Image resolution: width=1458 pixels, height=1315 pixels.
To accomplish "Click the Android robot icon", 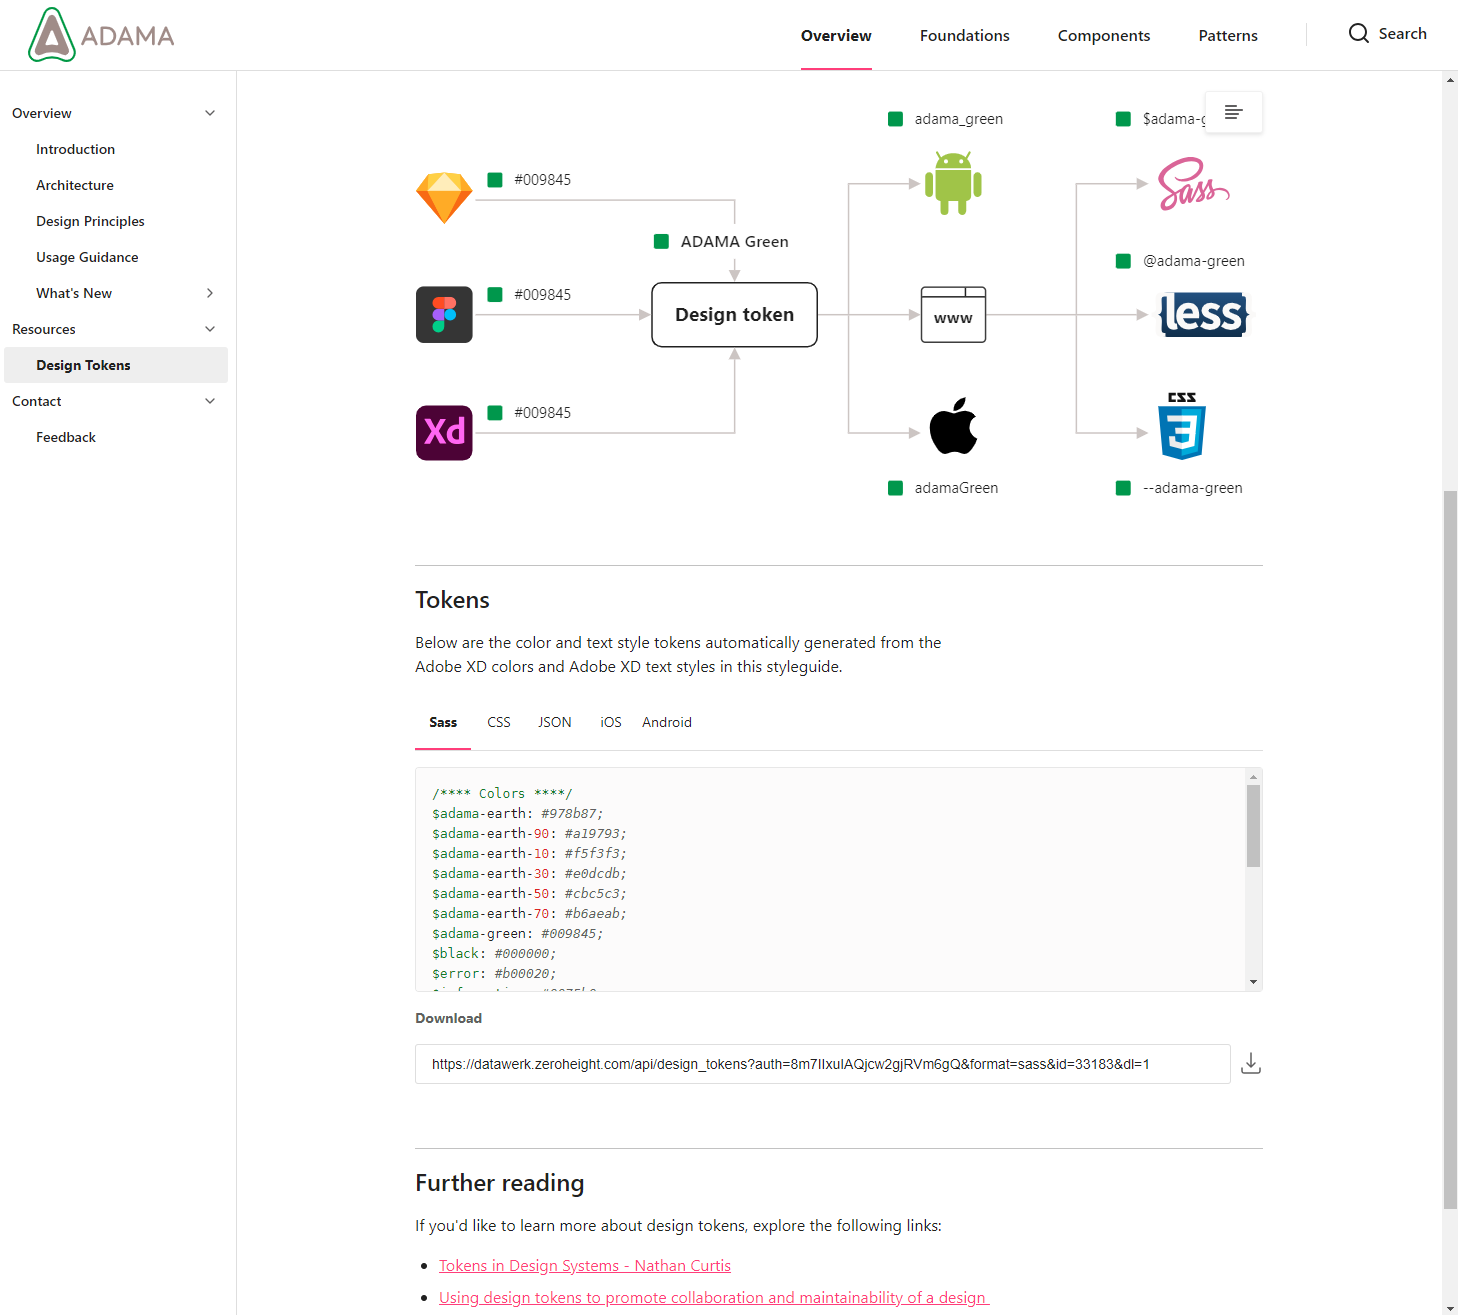I will tap(953, 183).
